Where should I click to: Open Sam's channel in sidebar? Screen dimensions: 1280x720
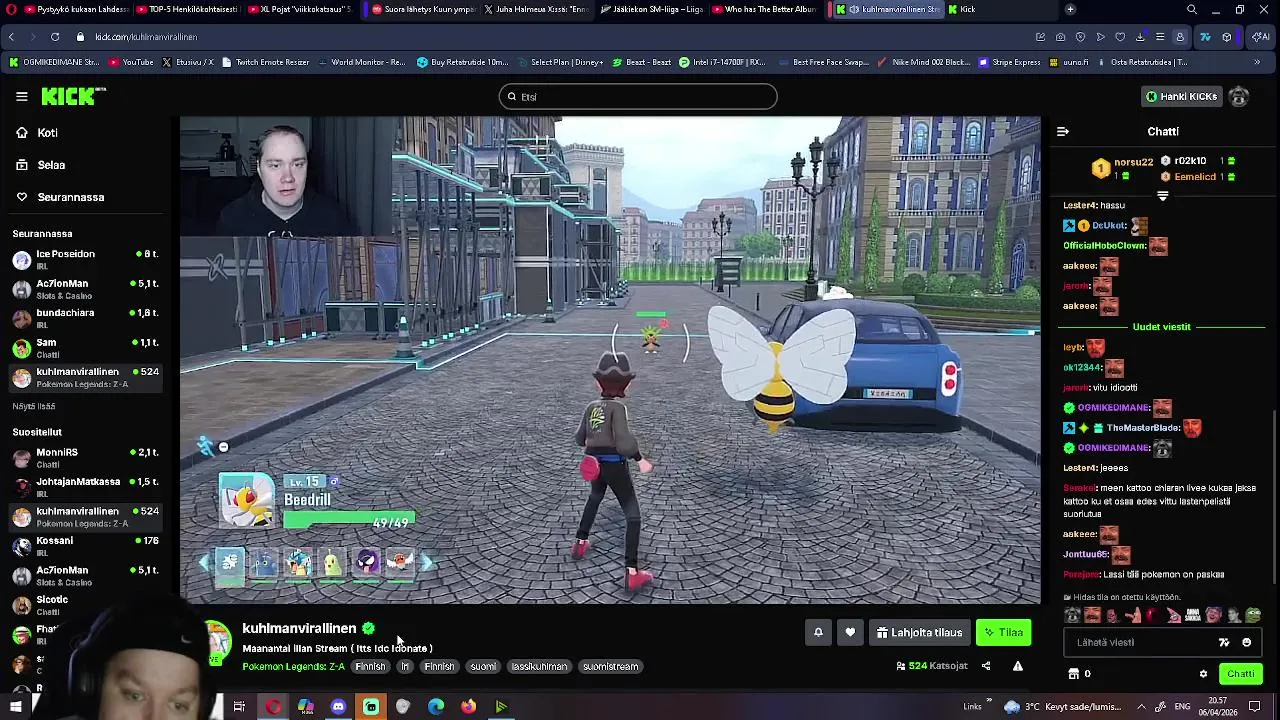85,347
